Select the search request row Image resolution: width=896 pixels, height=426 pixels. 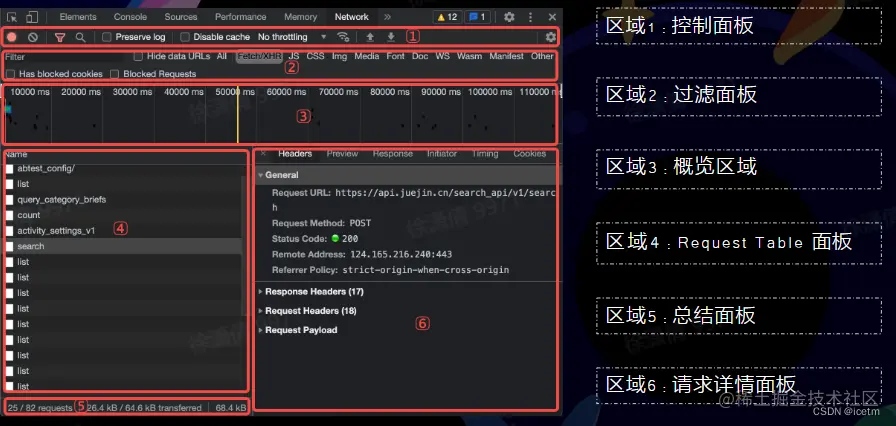[123, 246]
